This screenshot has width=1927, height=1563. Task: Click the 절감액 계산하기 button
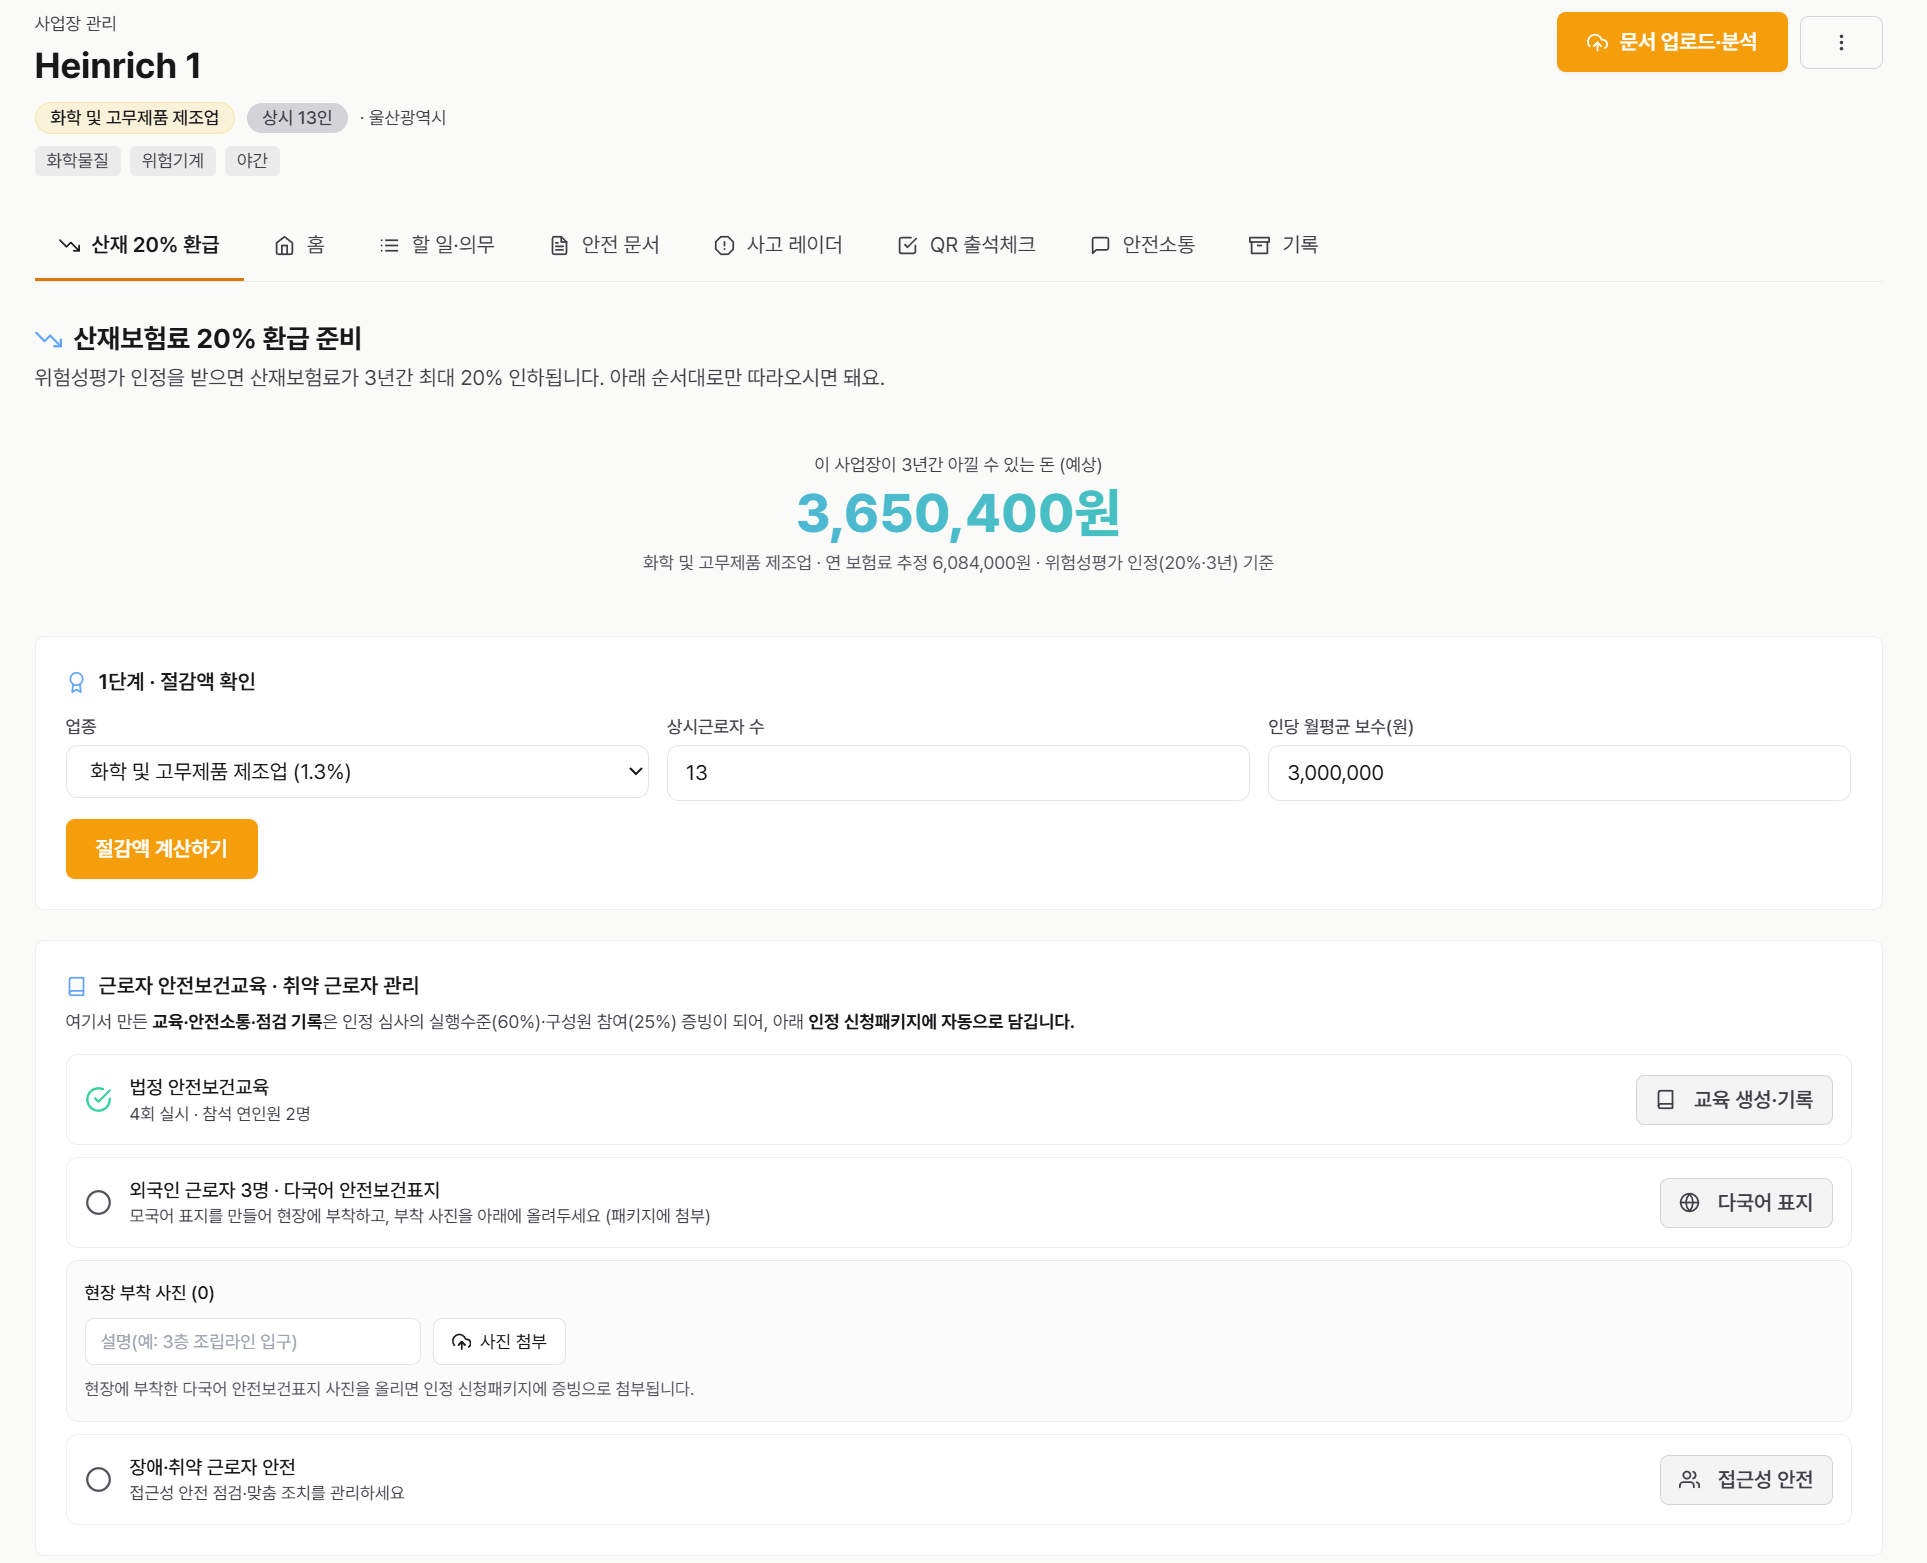(162, 849)
